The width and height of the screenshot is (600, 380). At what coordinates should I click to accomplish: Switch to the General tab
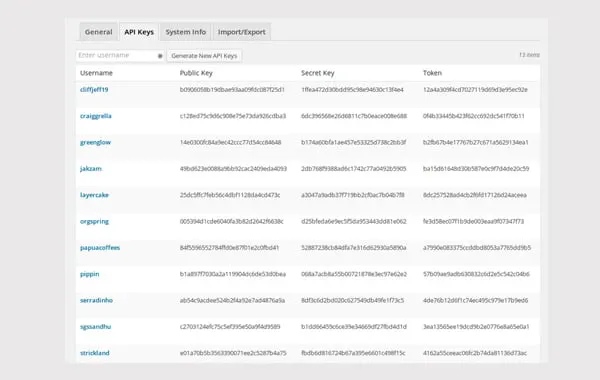98,32
